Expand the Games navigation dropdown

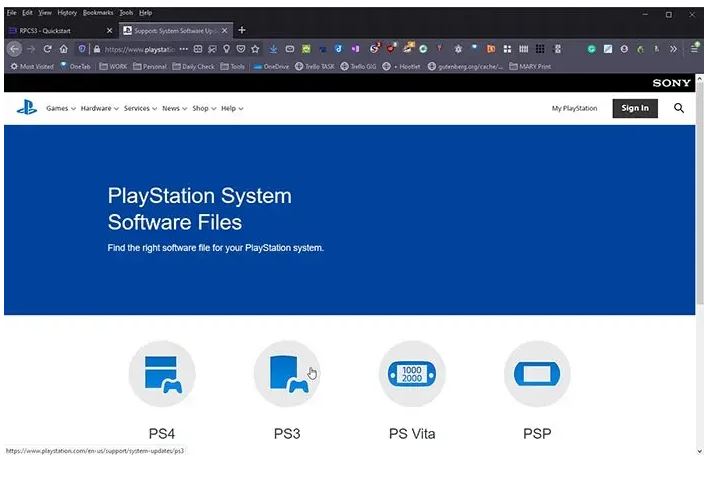(x=61, y=108)
